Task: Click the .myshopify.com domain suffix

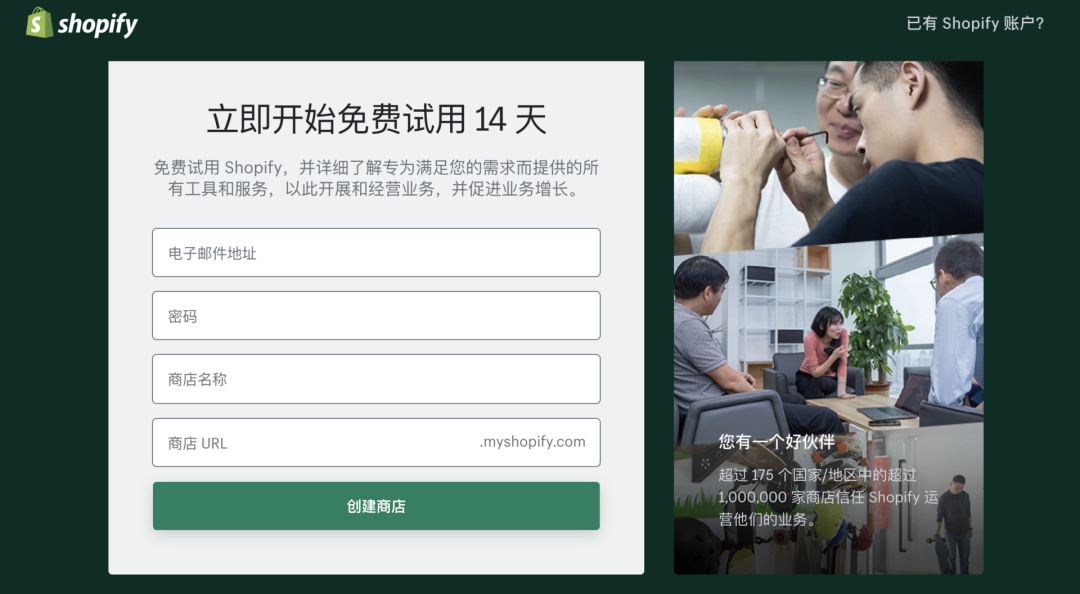Action: click(x=532, y=442)
